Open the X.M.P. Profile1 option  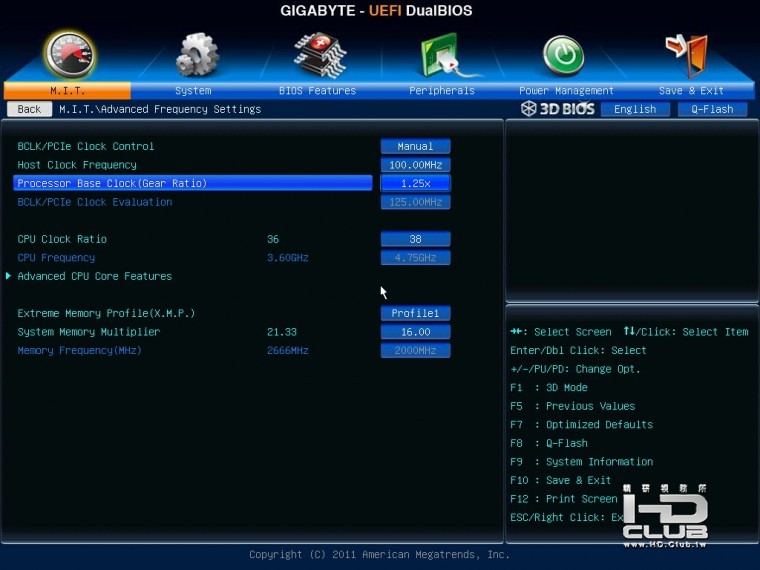pyautogui.click(x=415, y=313)
